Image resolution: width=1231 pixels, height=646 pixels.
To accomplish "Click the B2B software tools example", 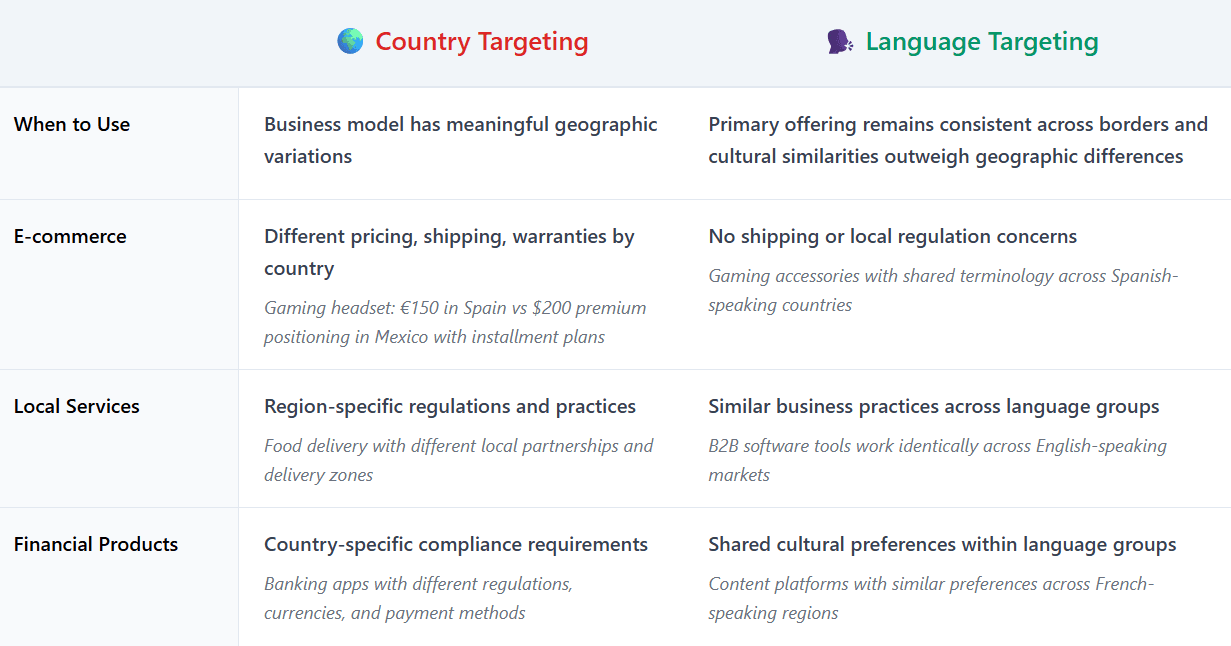I will (937, 460).
